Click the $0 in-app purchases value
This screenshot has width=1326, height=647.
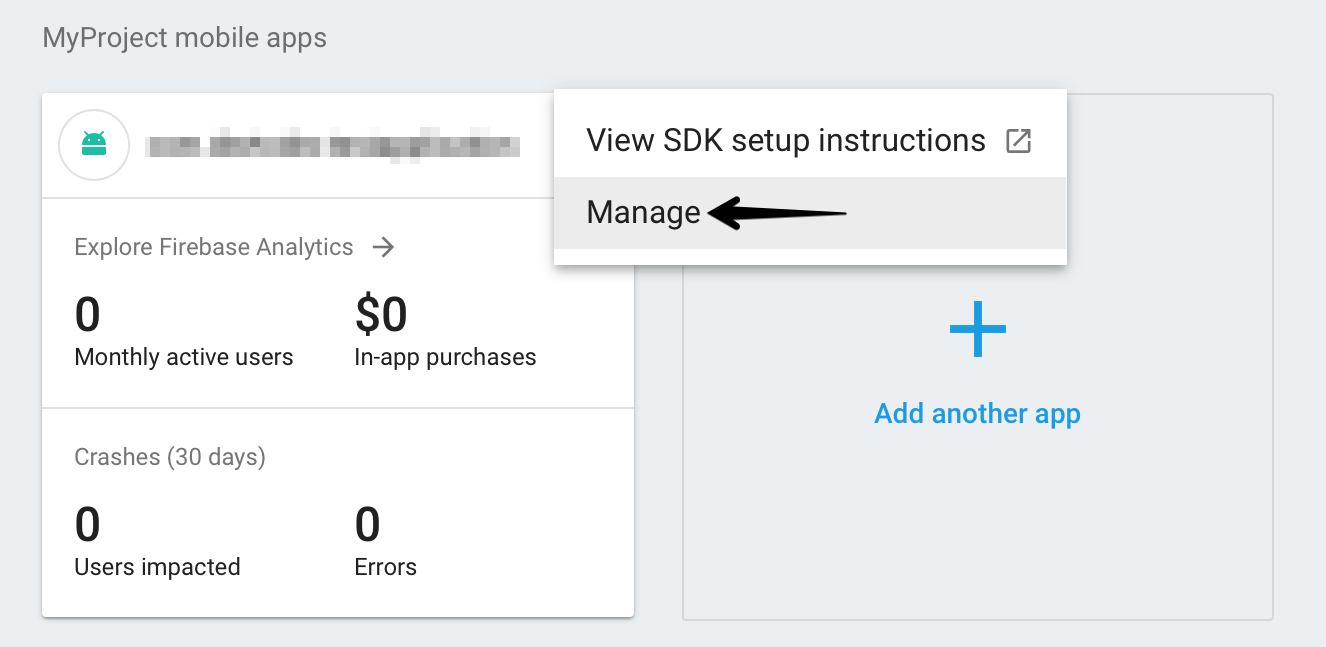point(381,316)
